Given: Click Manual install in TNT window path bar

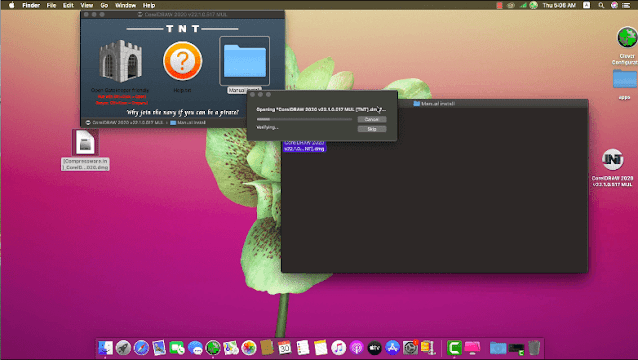Looking at the screenshot, I should (188, 122).
